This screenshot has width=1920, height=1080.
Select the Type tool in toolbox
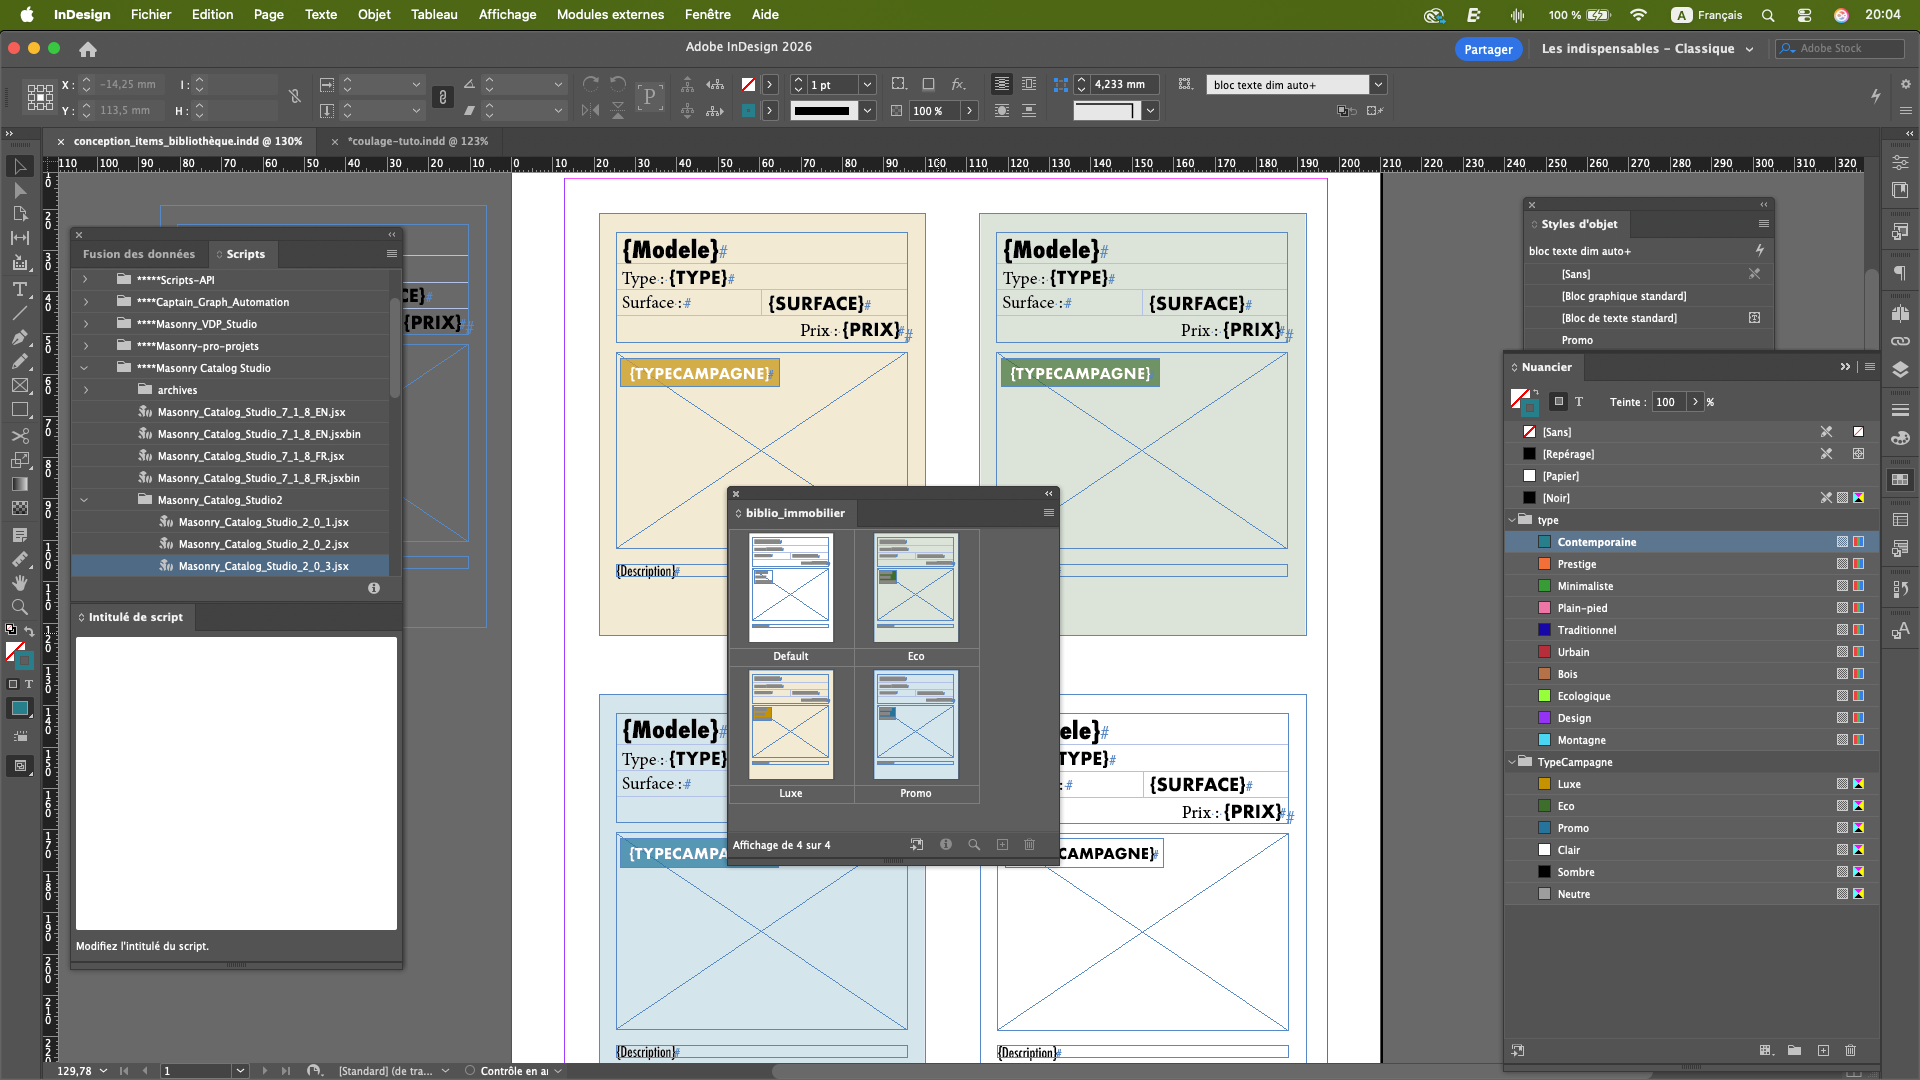19,289
